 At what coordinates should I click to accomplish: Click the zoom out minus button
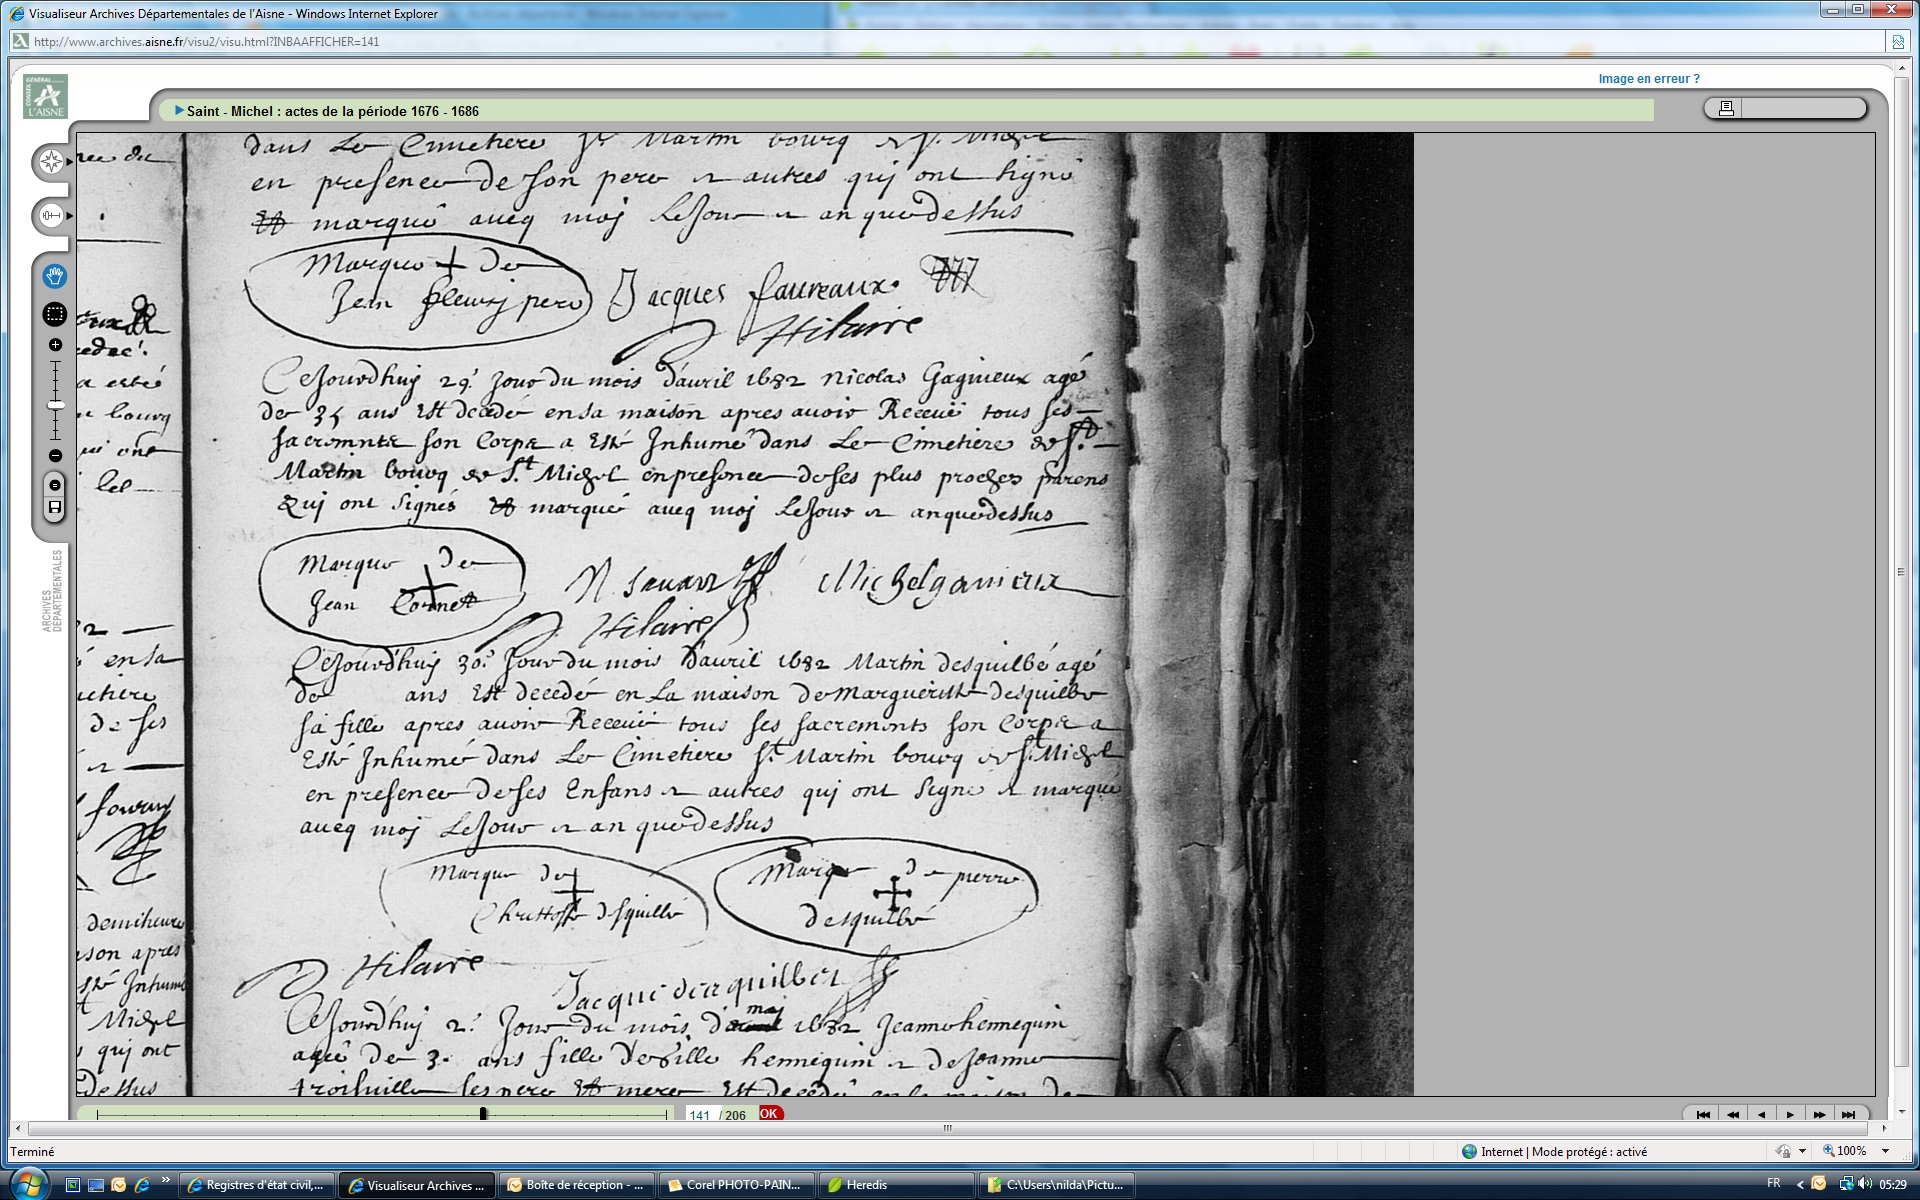(x=55, y=456)
